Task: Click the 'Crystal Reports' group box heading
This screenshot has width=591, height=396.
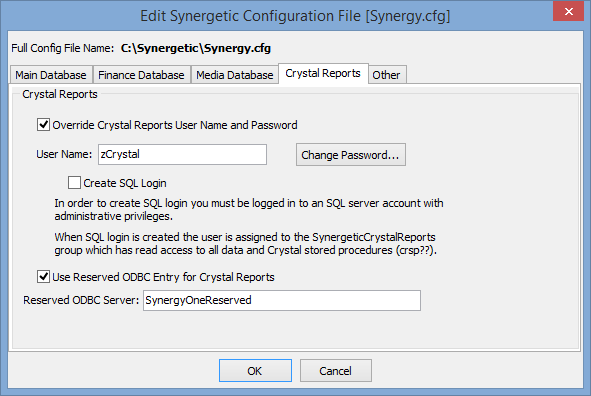Action: (x=60, y=94)
